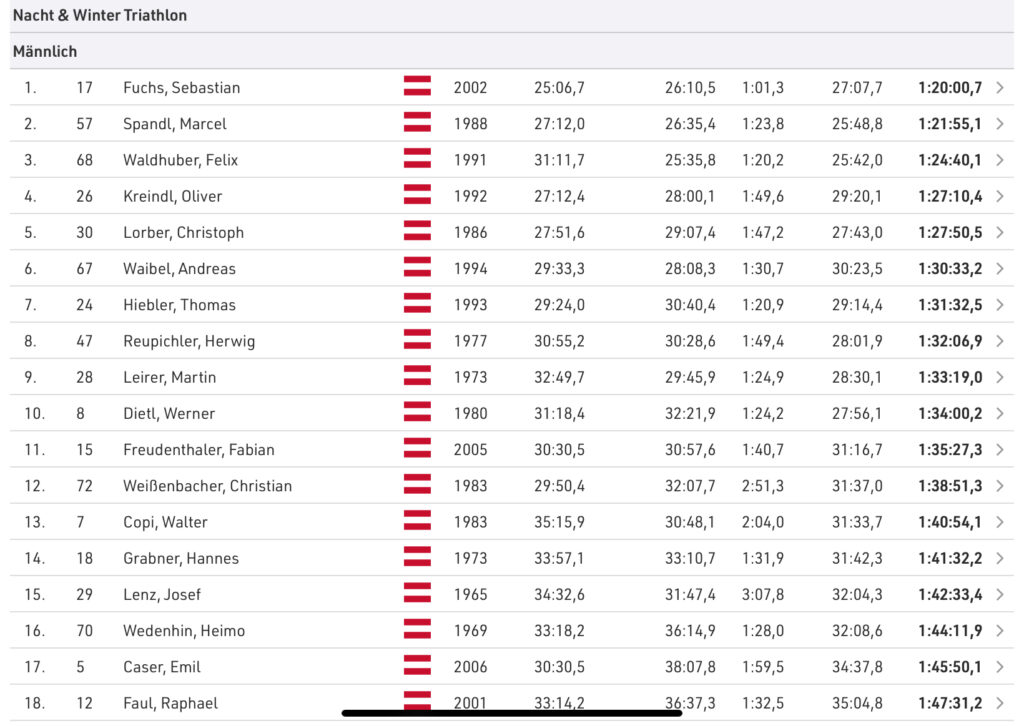
Task: Select the Männlich category header
Action: [45, 51]
